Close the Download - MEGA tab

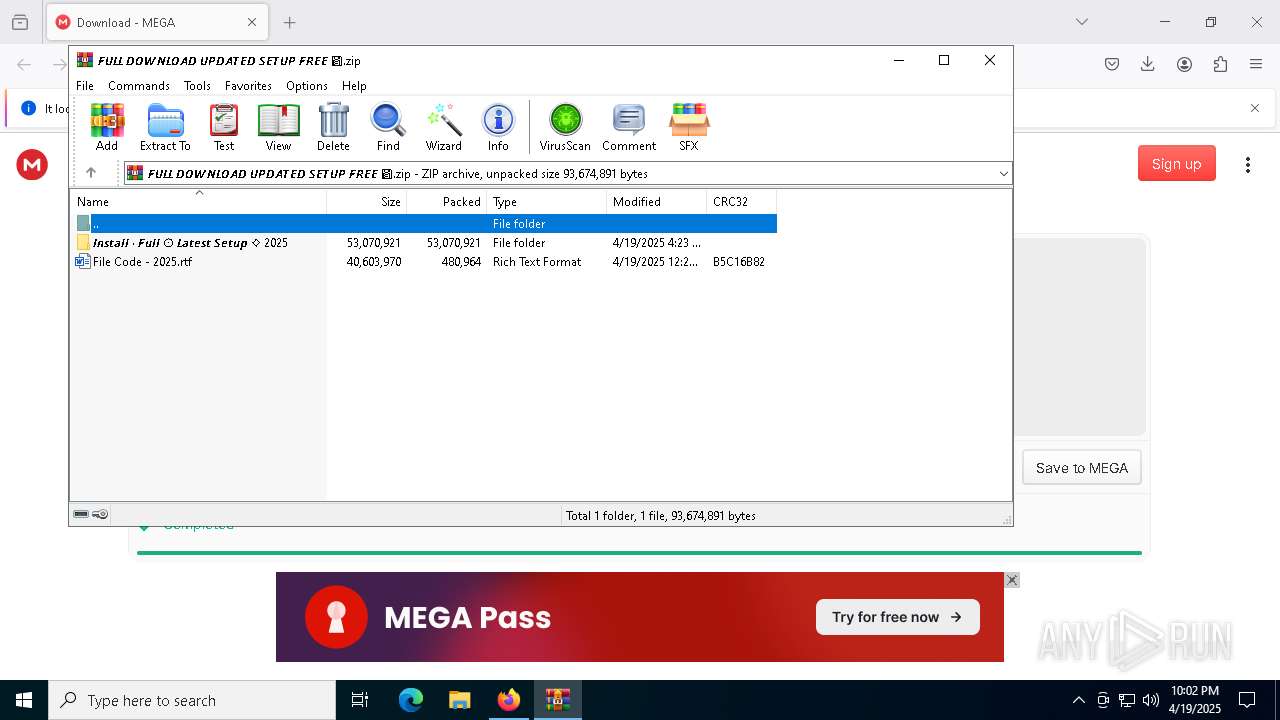252,22
